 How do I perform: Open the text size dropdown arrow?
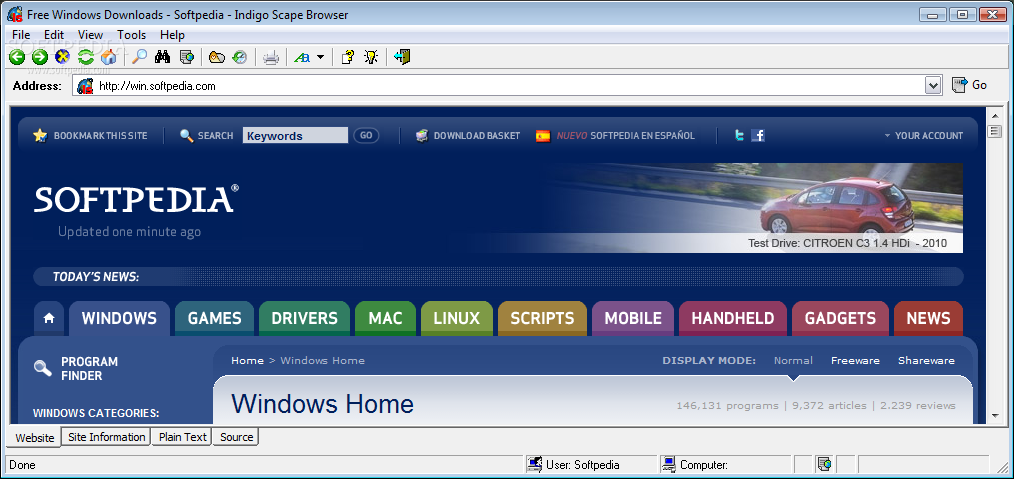tap(320, 58)
